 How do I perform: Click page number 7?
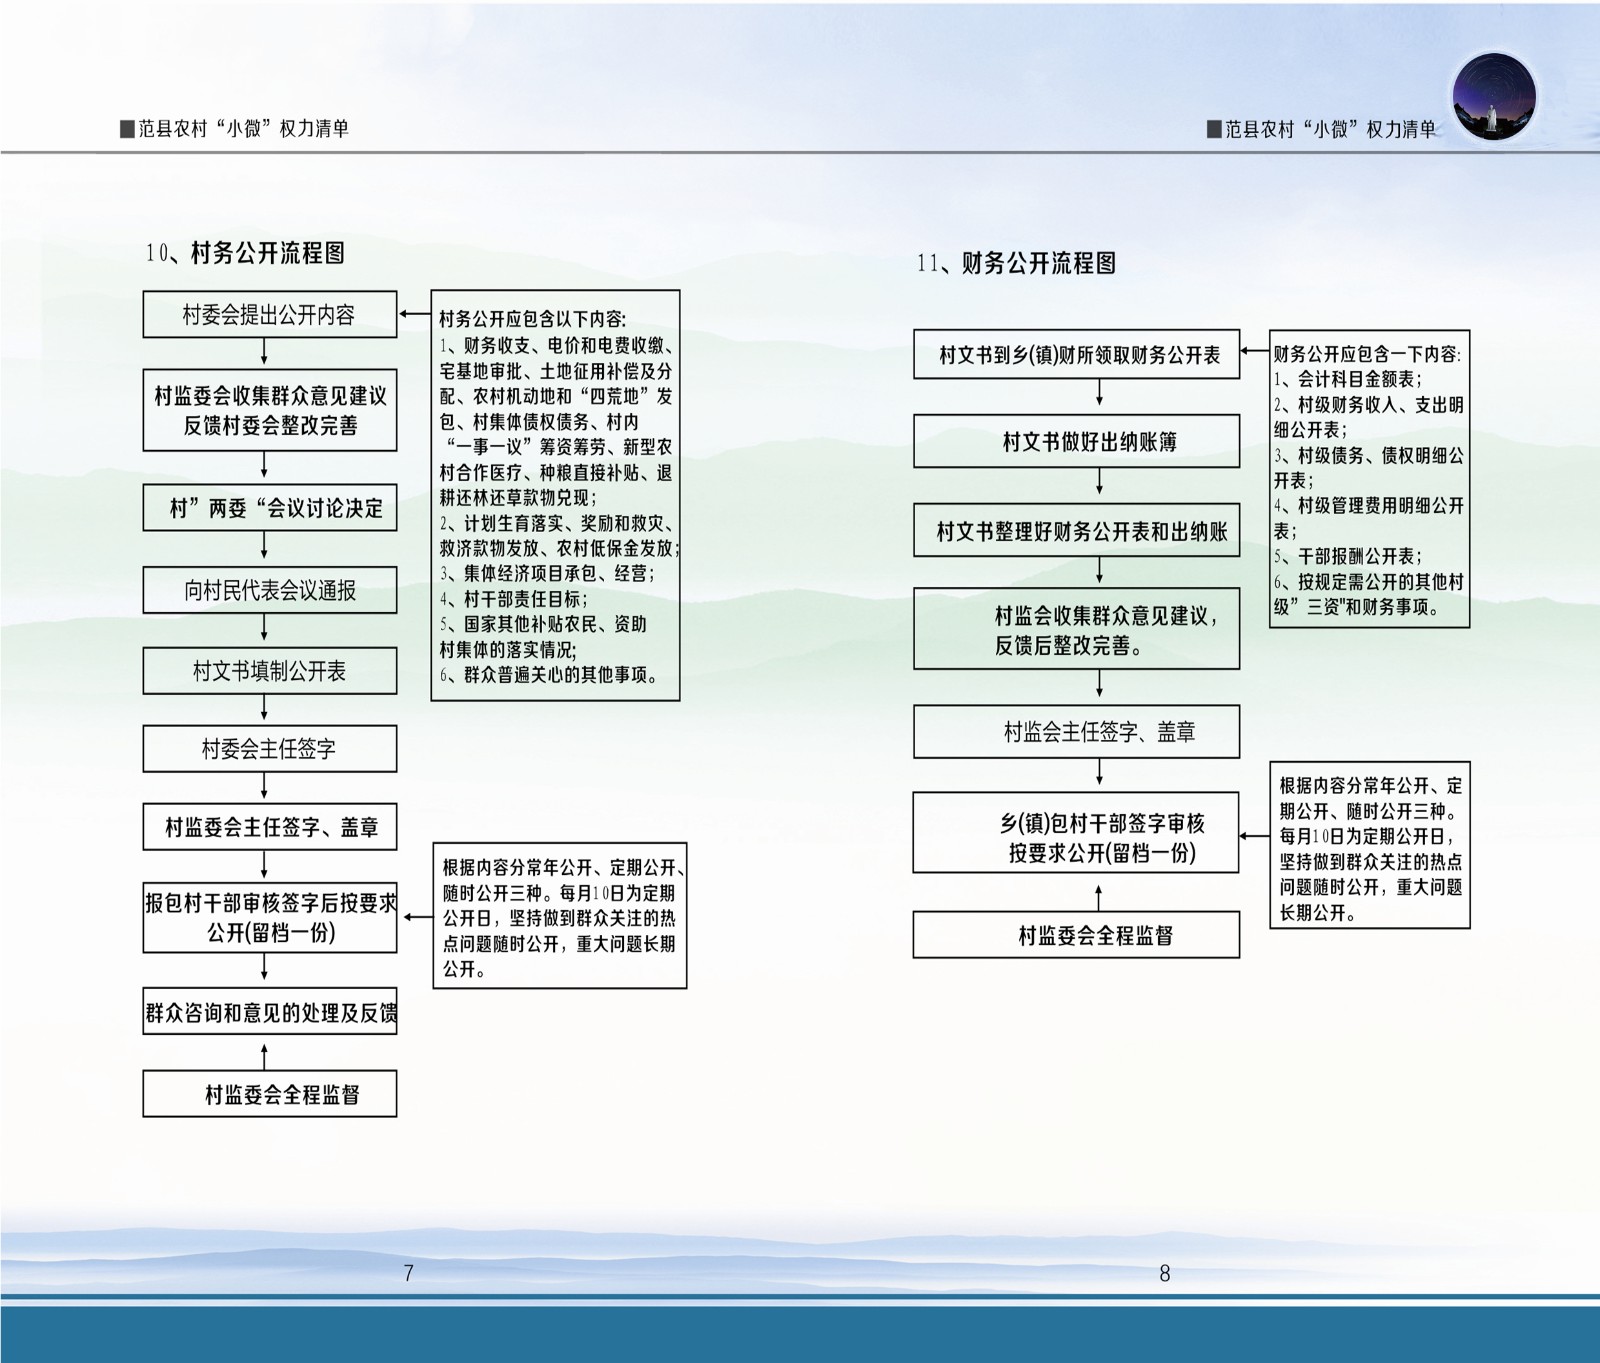coord(408,1273)
